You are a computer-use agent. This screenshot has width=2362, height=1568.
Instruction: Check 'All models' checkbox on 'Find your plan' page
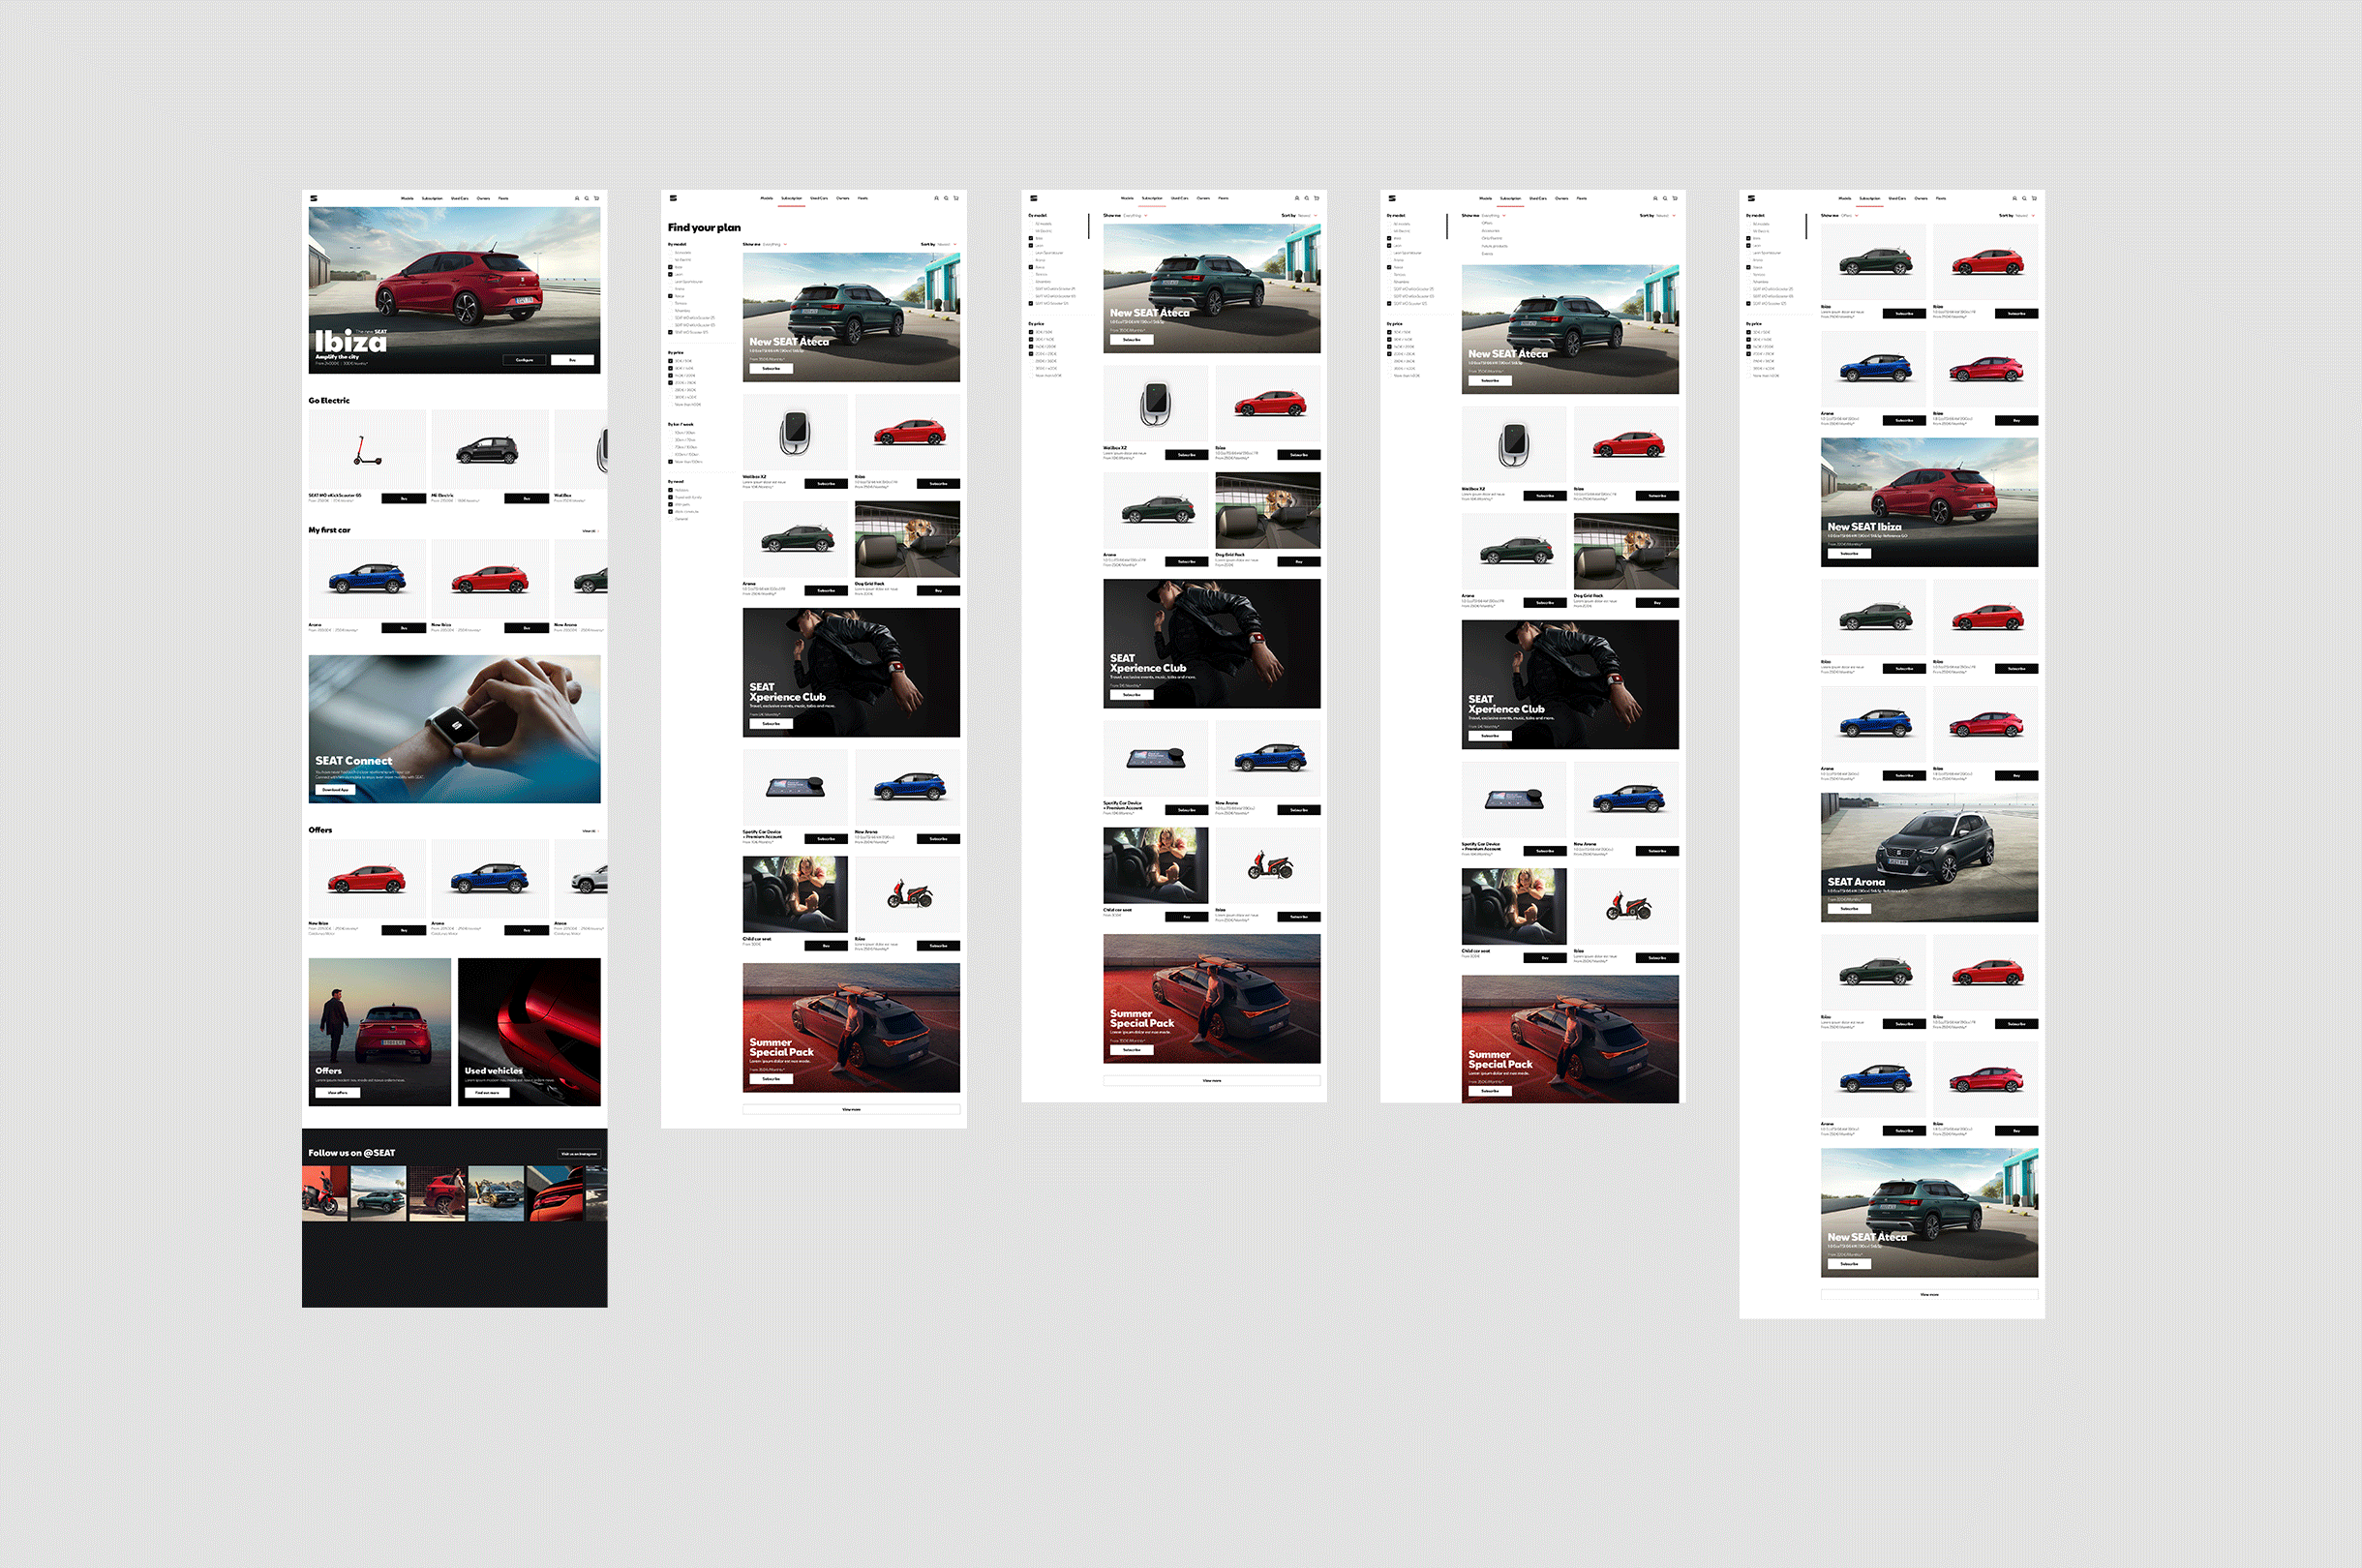click(x=671, y=253)
